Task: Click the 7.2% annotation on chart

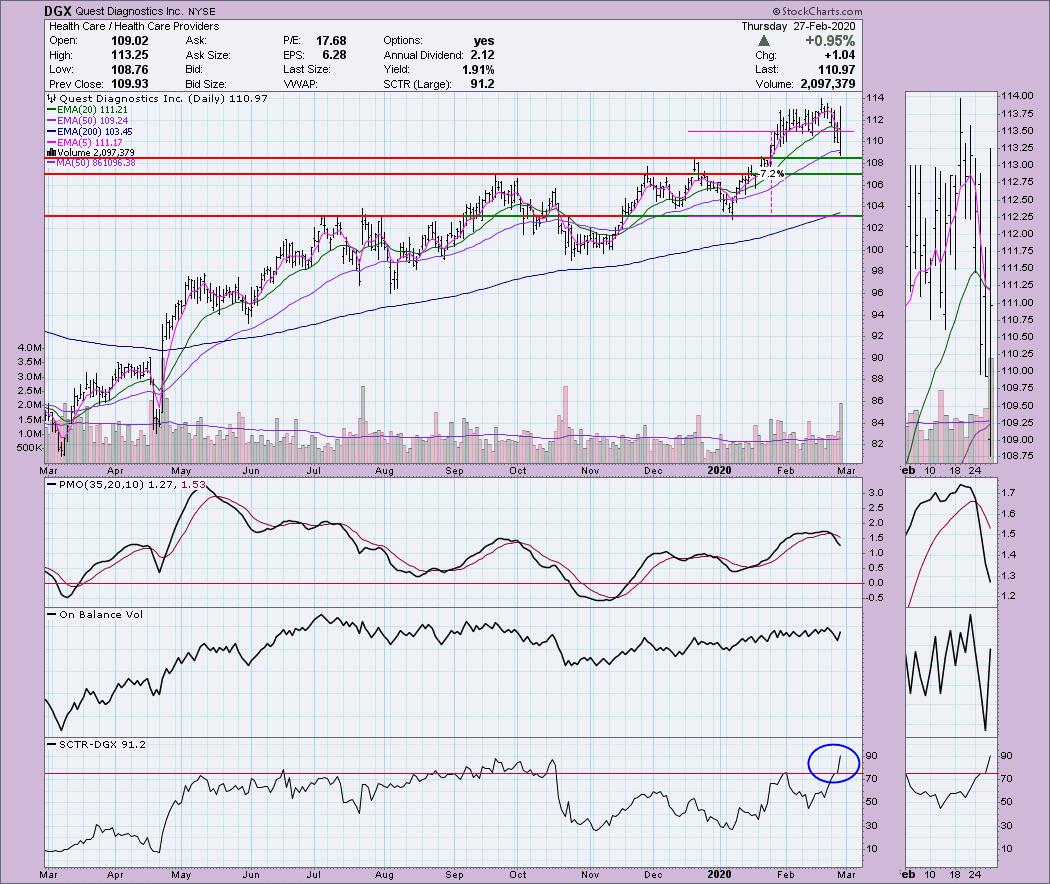Action: [x=771, y=173]
